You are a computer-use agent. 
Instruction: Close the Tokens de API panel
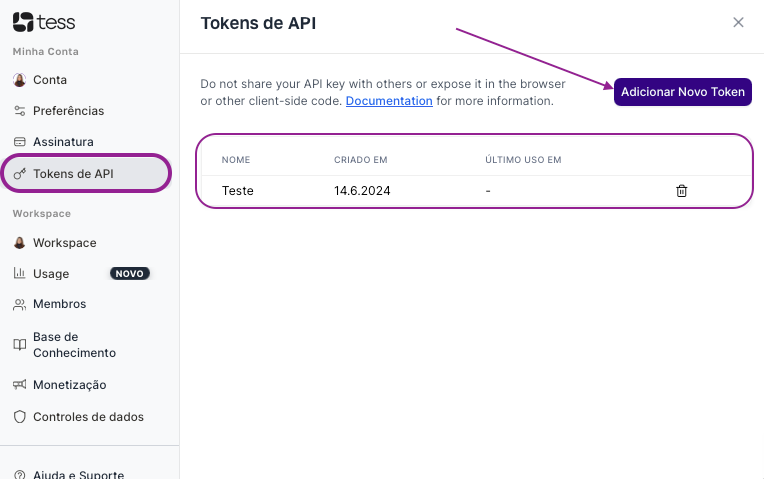[x=738, y=22]
